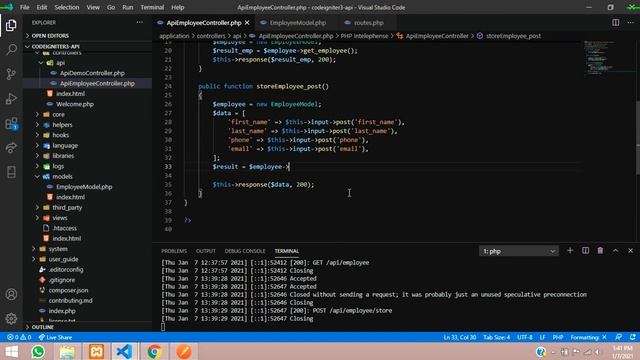
Task: Open File Explorer from the taskbar
Action: tap(67, 351)
